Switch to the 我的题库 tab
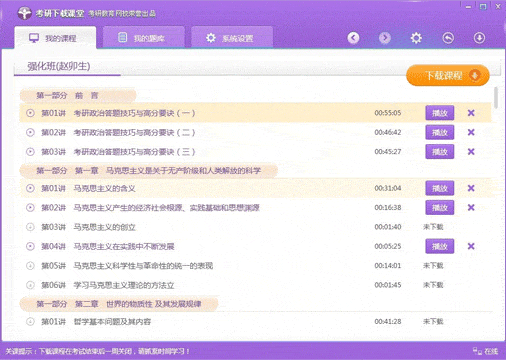This screenshot has height=360, width=506. pyautogui.click(x=144, y=38)
